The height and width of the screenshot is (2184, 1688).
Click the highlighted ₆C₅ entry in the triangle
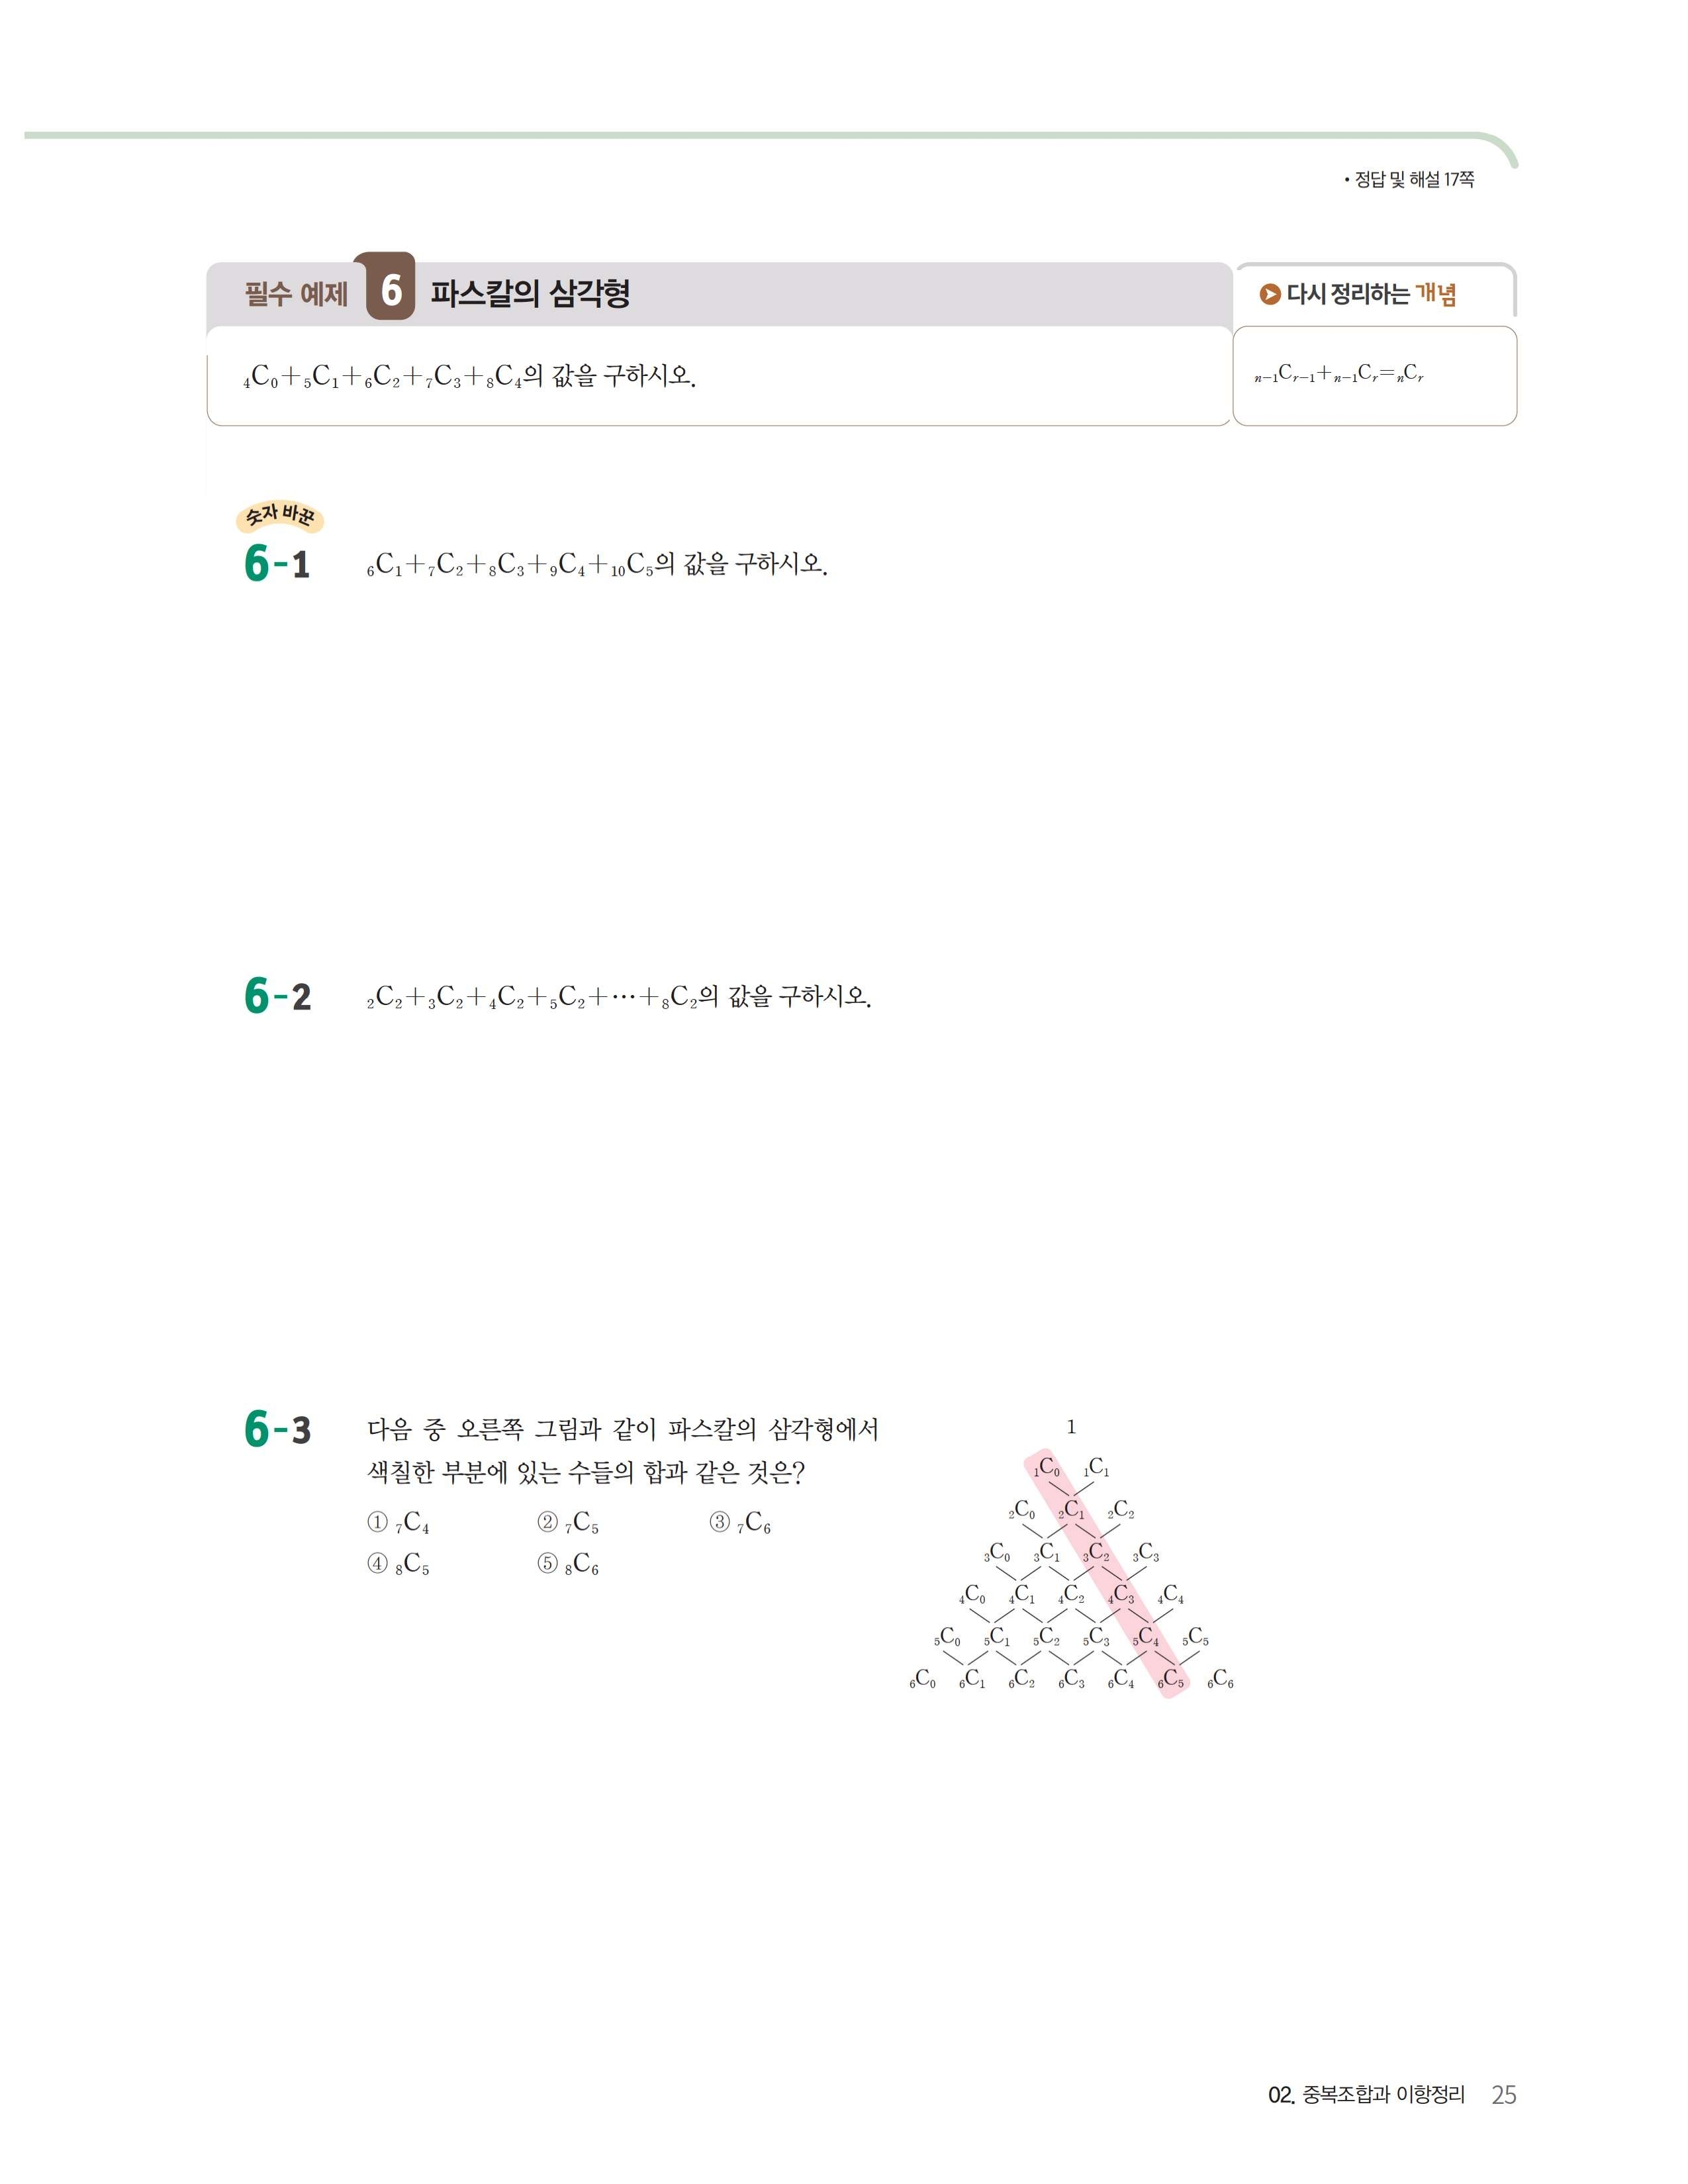[1171, 1679]
